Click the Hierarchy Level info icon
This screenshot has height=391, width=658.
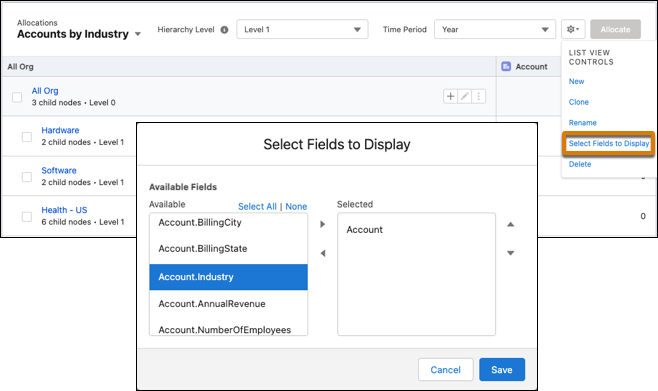(x=225, y=30)
